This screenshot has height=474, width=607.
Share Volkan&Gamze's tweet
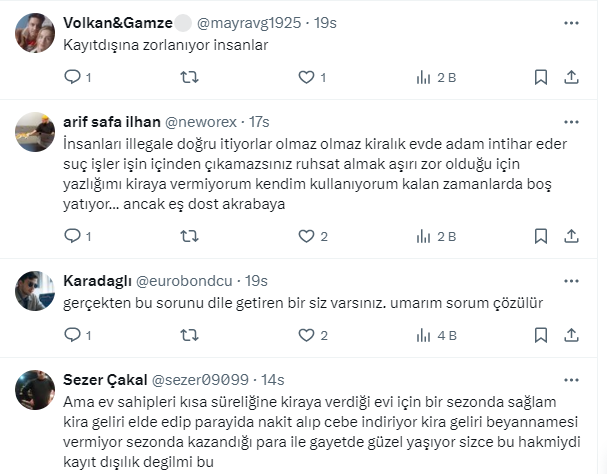pos(572,77)
